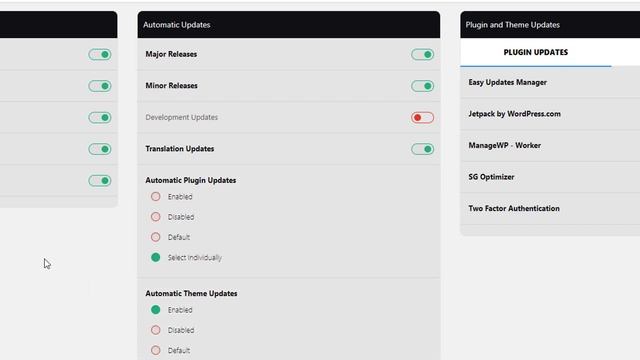The height and width of the screenshot is (360, 640).
Task: Select Enabled under Automatic Plugin Updates
Action: [x=156, y=196]
